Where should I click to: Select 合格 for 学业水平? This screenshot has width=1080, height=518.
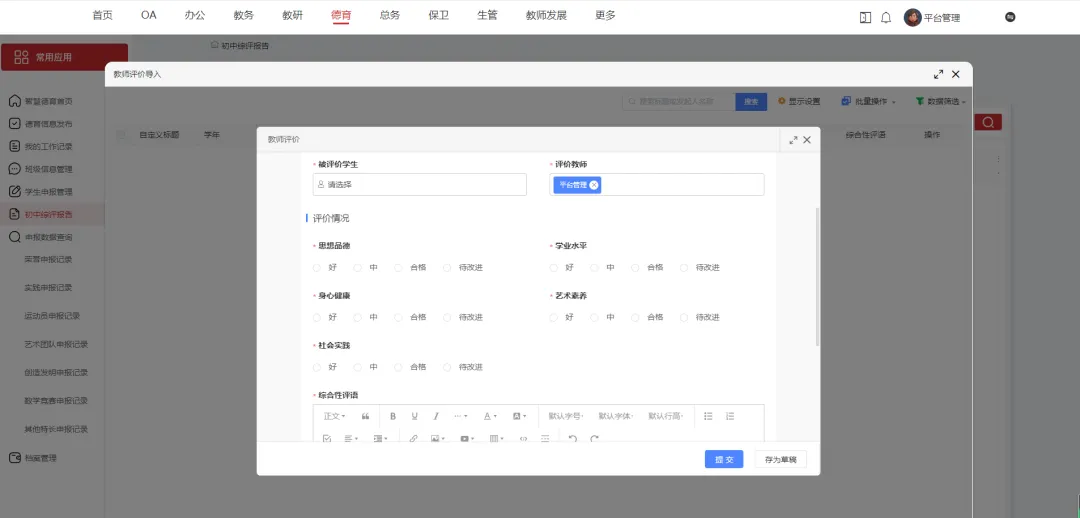[636, 268]
